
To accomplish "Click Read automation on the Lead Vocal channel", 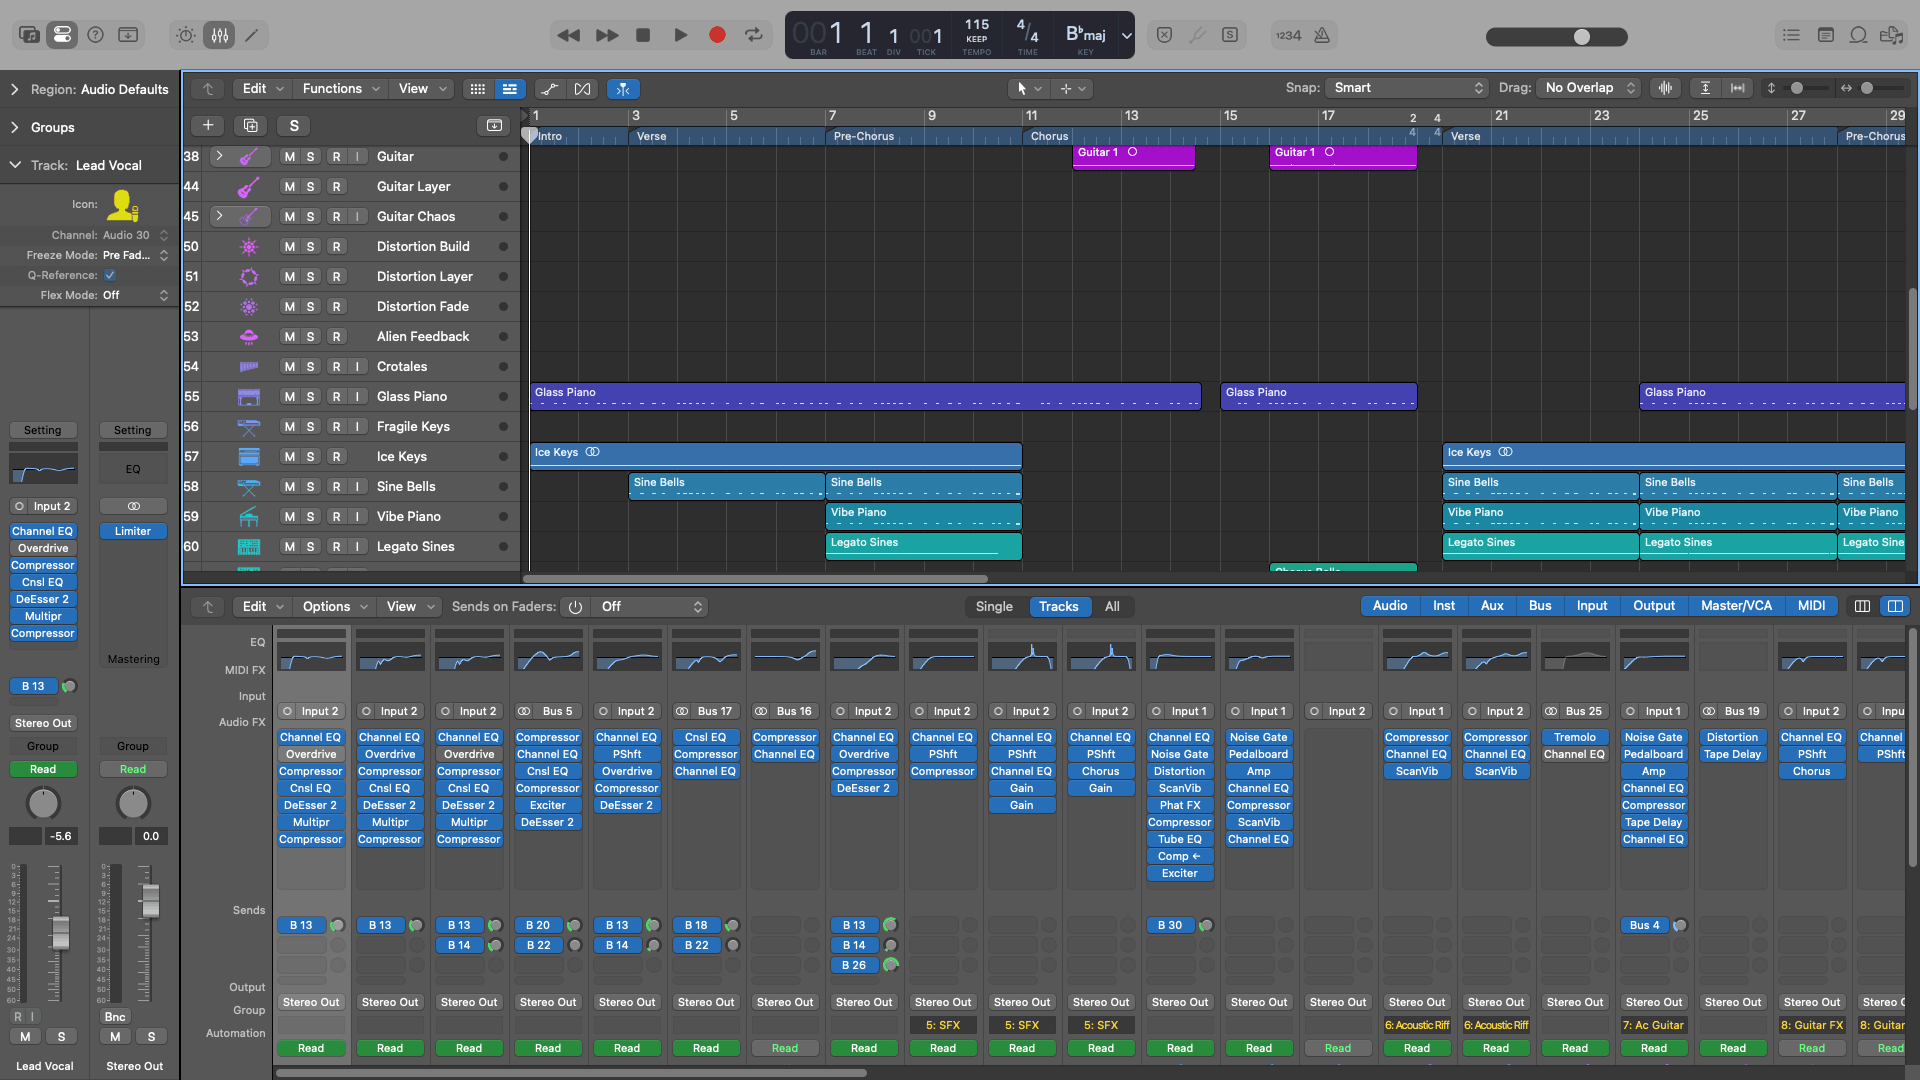I will click(x=43, y=769).
